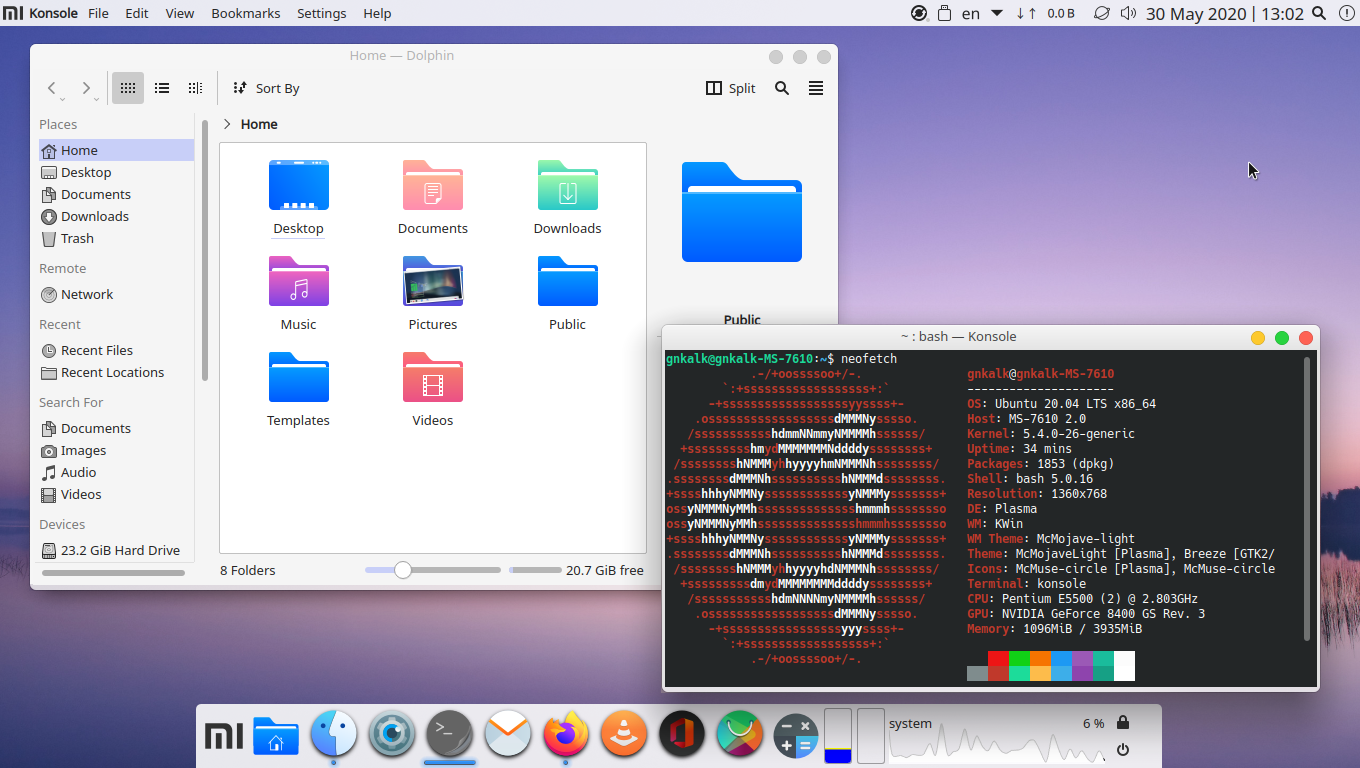The width and height of the screenshot is (1360, 768).
Task: Open Trash in Places sidebar
Action: [116, 238]
